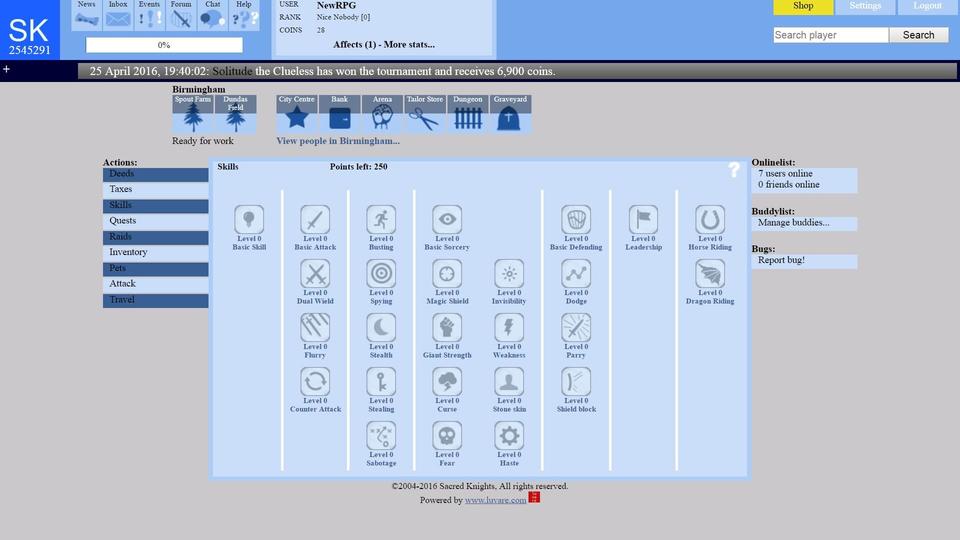Click the Spying target skill icon
Viewport: 960px width, 540px height.
[x=381, y=274]
